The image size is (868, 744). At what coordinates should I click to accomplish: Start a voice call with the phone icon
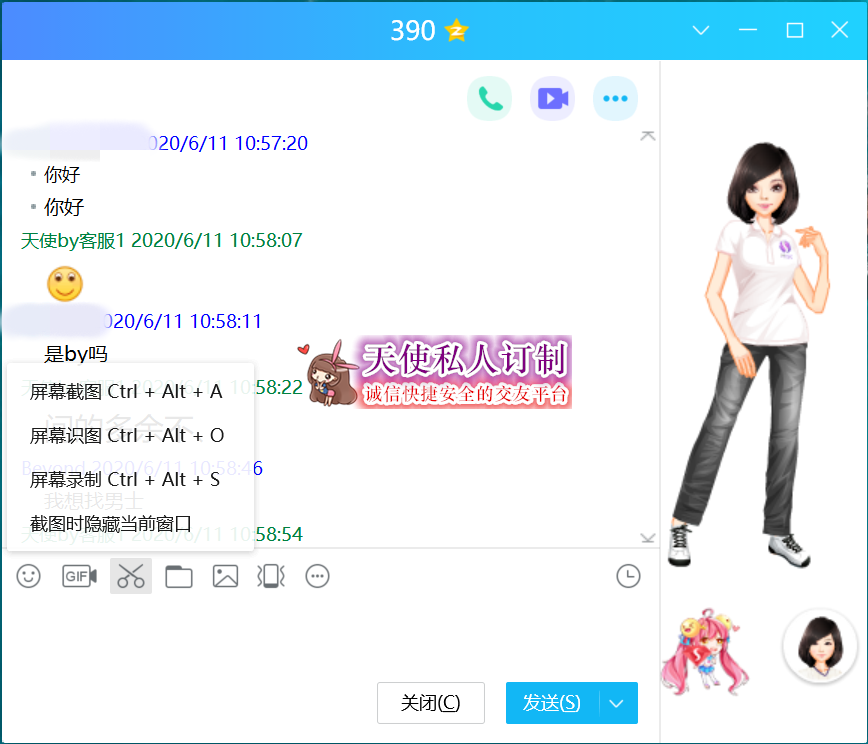[x=489, y=99]
